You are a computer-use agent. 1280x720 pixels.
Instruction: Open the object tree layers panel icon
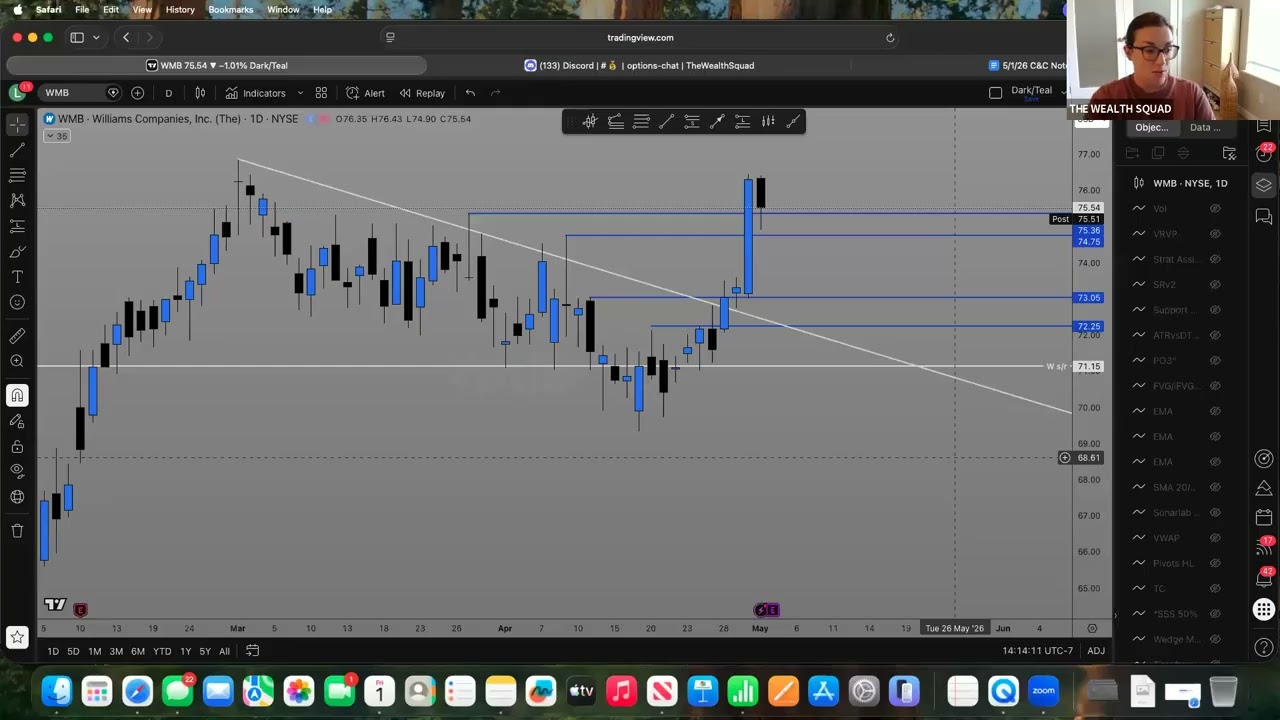[1264, 185]
